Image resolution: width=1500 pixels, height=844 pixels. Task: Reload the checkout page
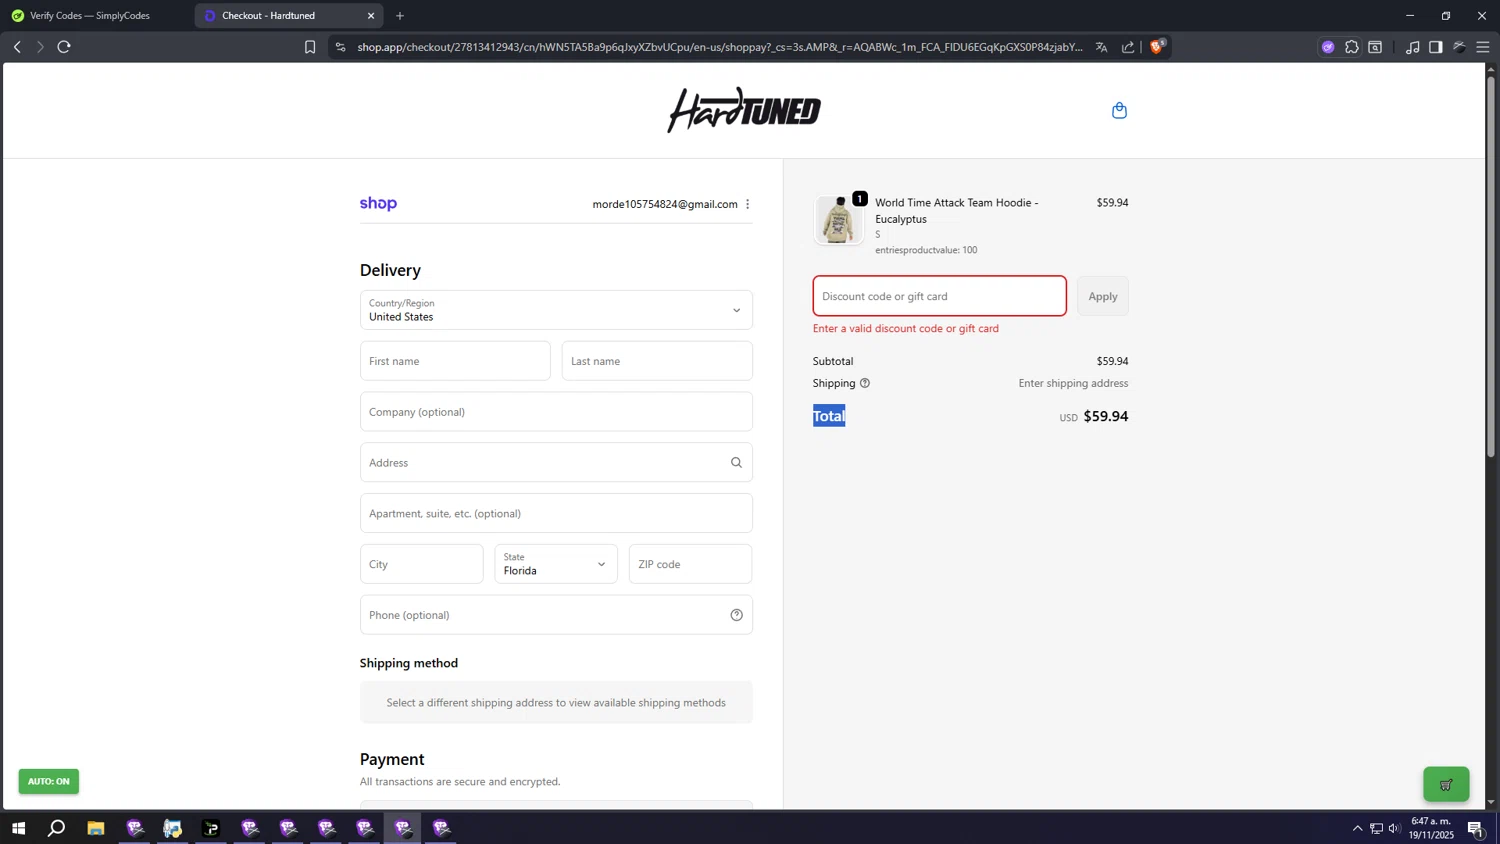pos(64,47)
